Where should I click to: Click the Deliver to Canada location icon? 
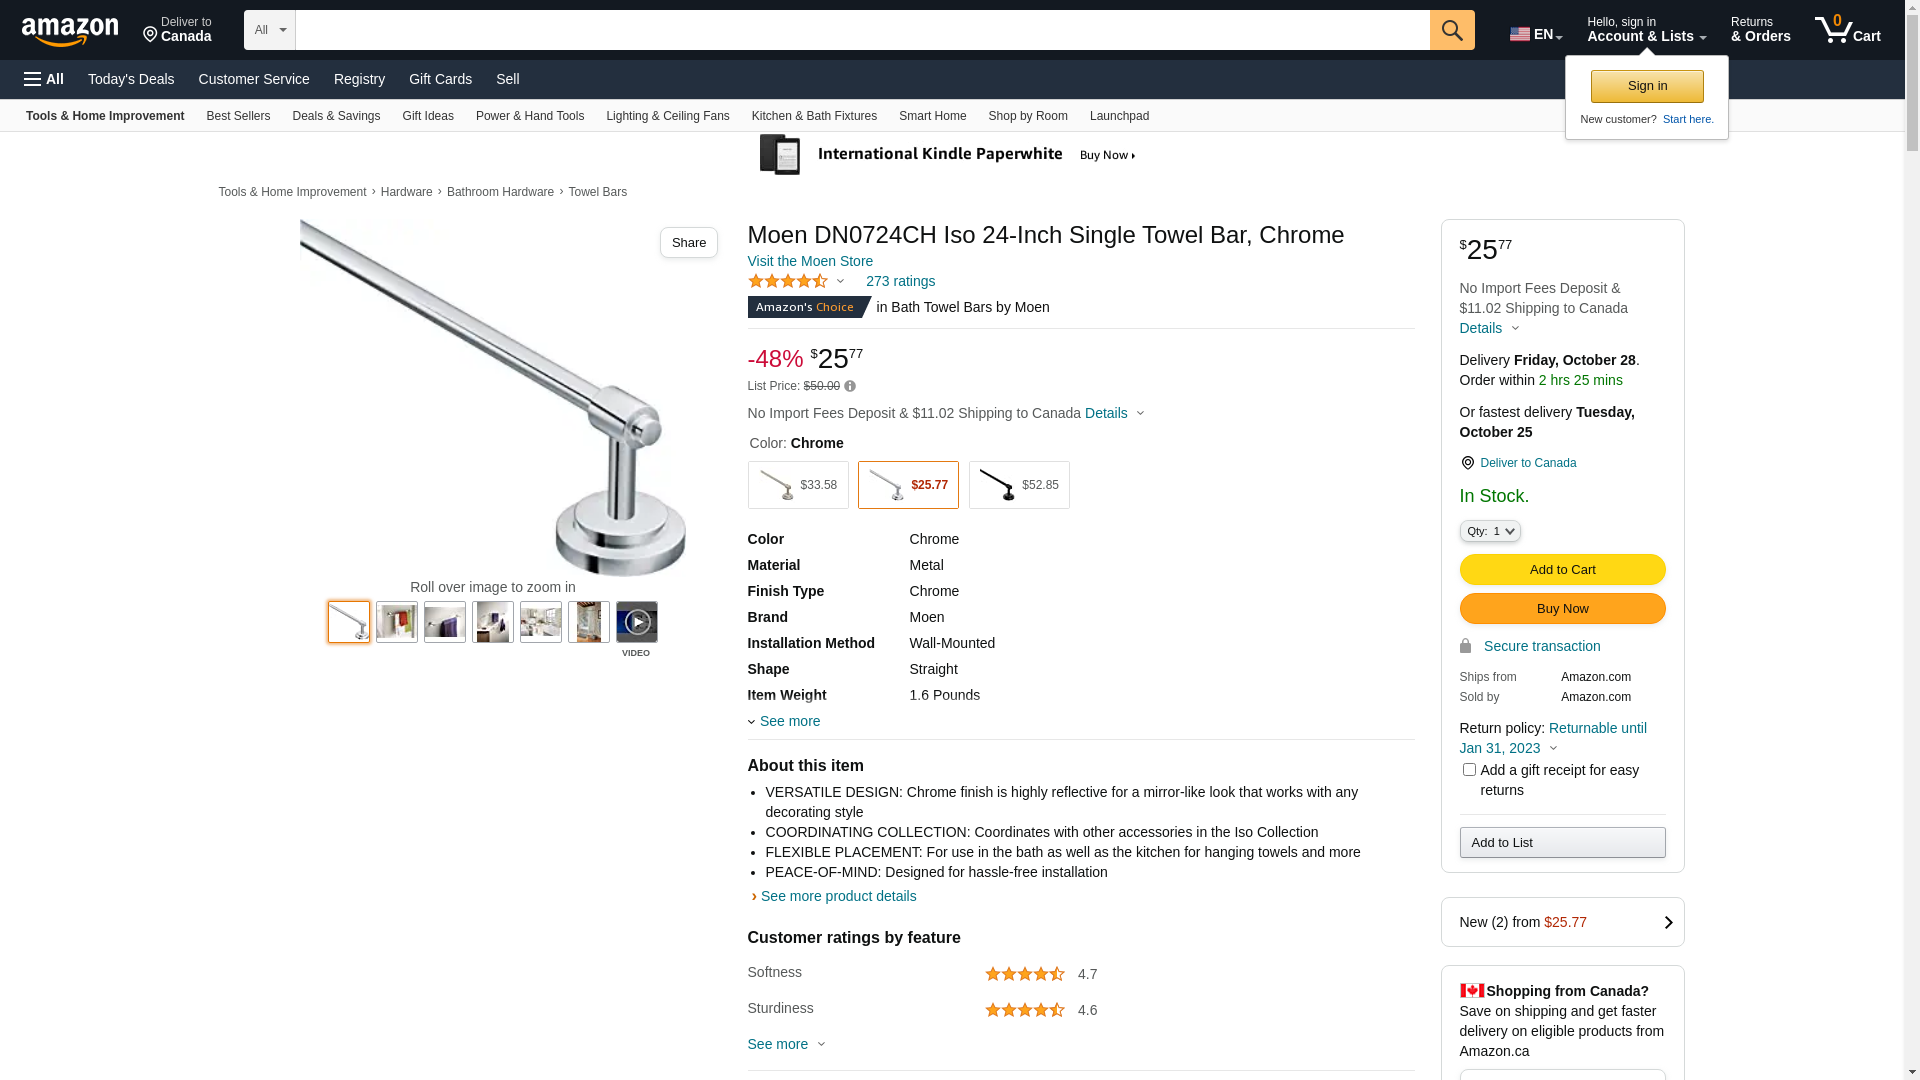click(x=1467, y=463)
